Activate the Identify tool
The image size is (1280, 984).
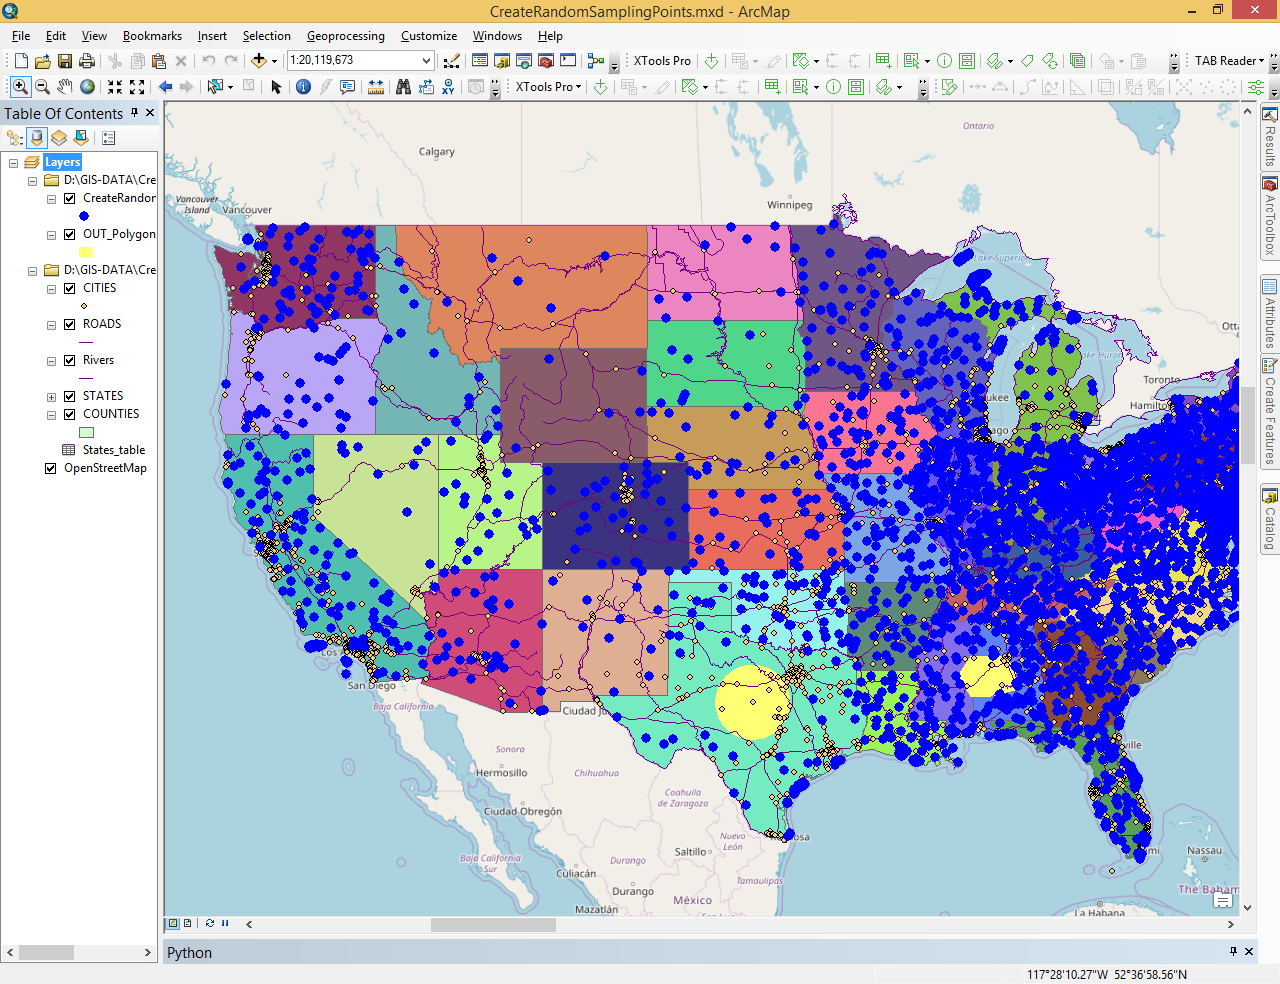pyautogui.click(x=303, y=87)
